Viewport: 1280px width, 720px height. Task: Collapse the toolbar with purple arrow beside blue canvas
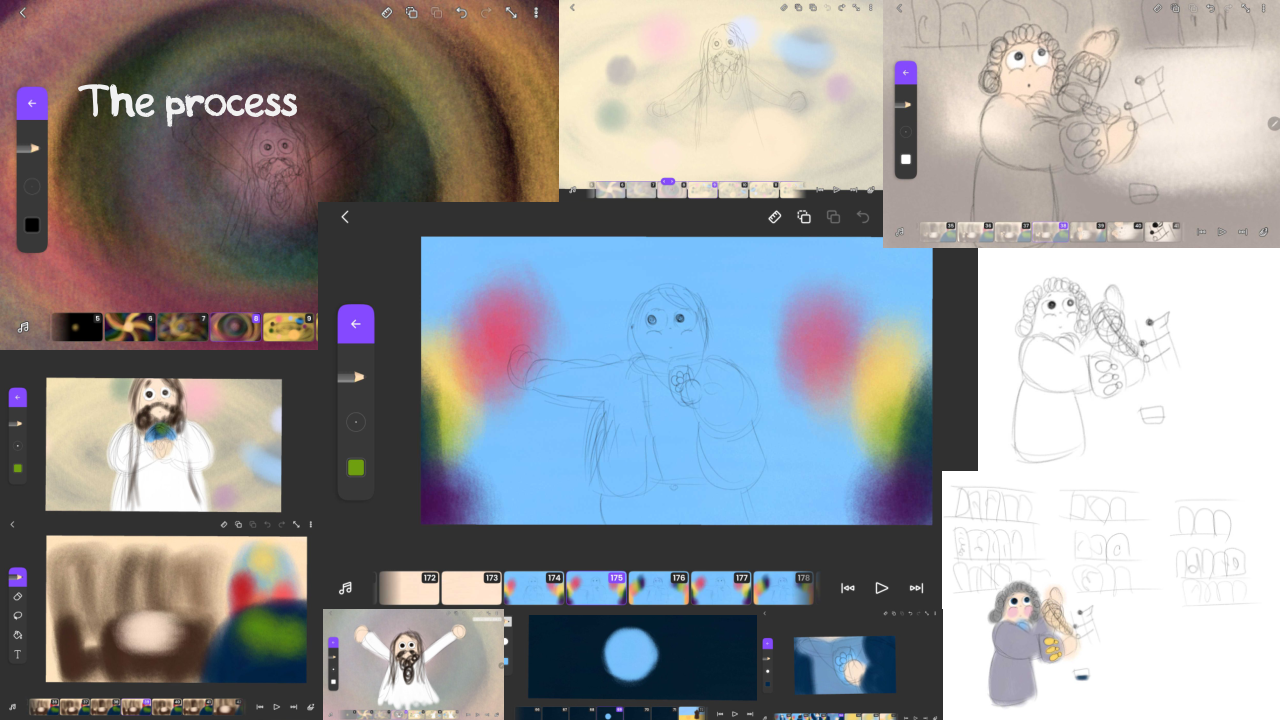(355, 324)
